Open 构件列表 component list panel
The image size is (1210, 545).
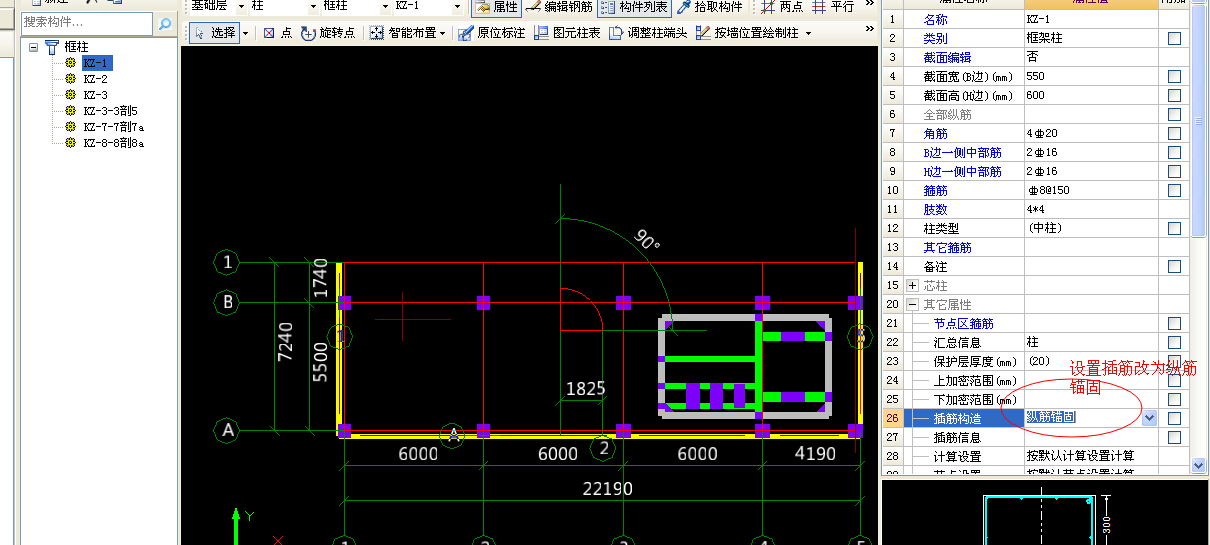(634, 6)
